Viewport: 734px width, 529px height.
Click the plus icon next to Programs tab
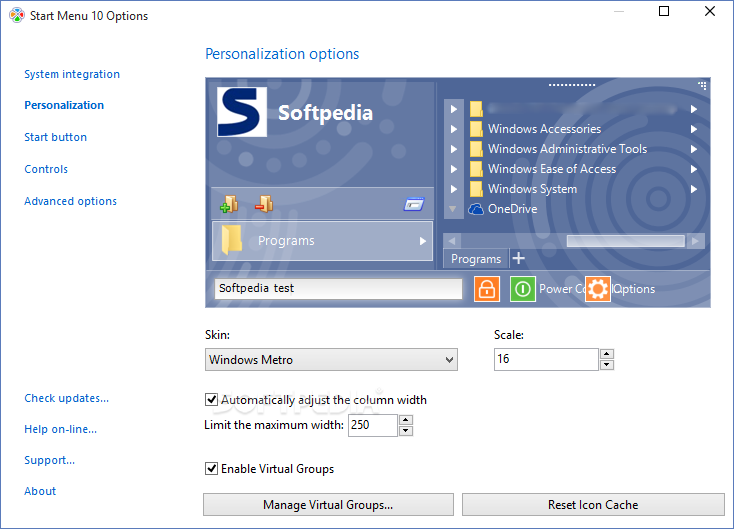(518, 258)
